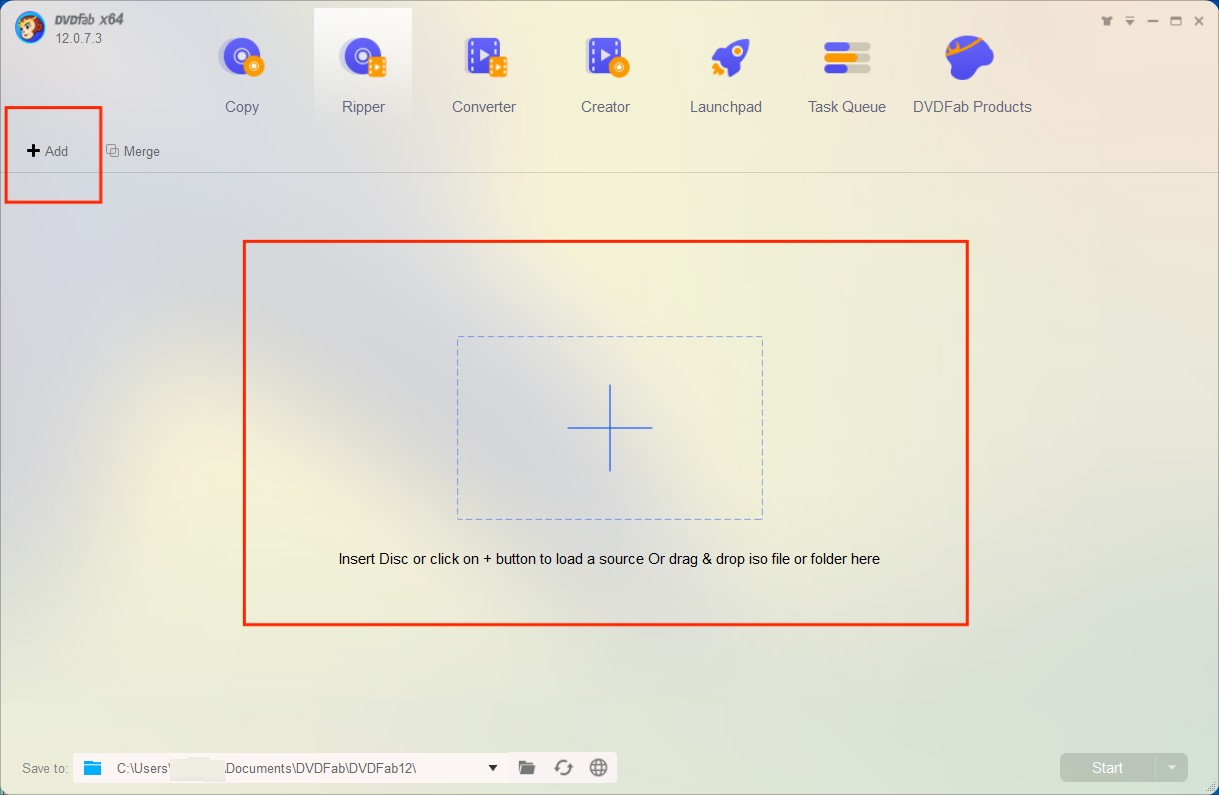Click the "Save to:" label

pos(45,768)
